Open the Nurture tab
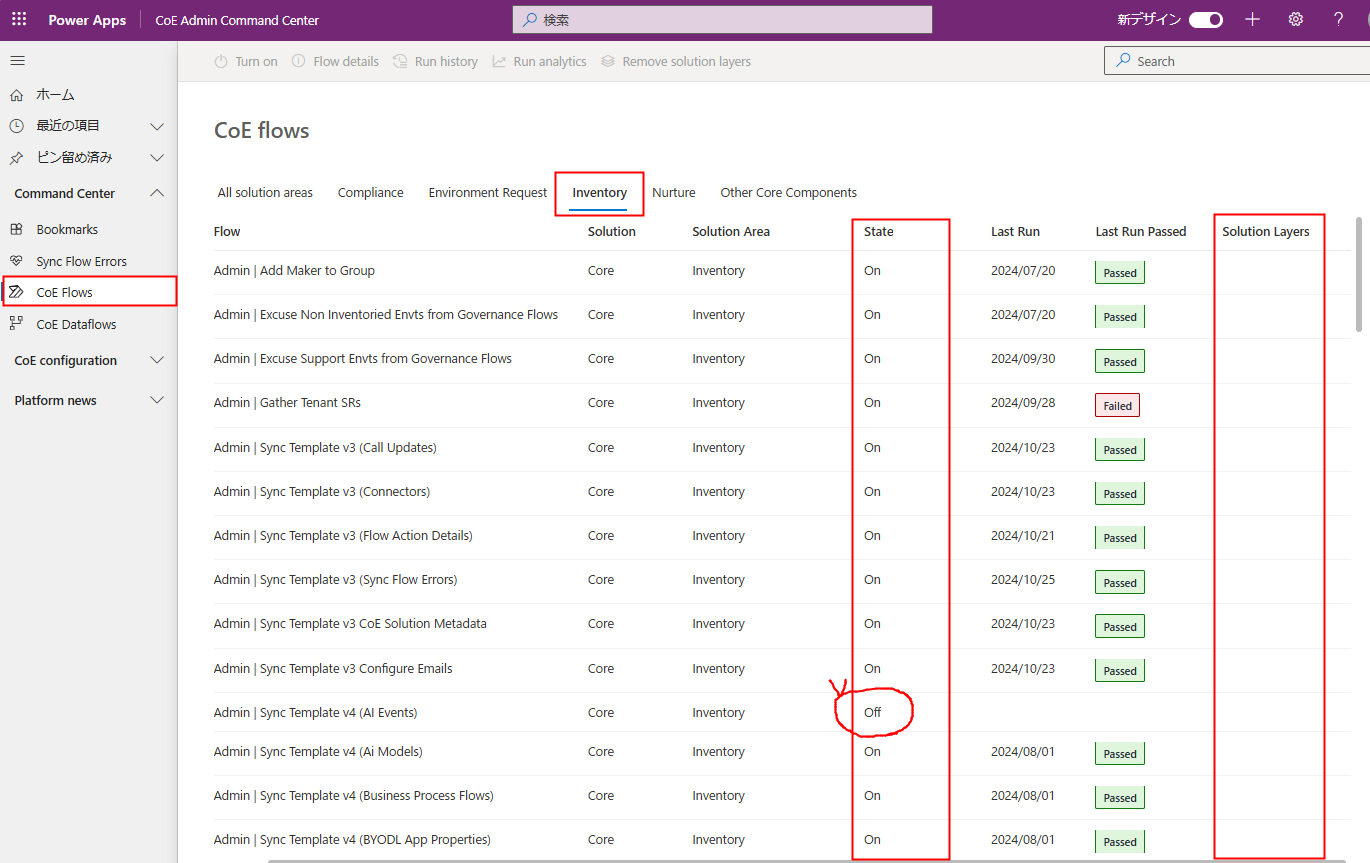The image size is (1370, 863). pyautogui.click(x=674, y=193)
